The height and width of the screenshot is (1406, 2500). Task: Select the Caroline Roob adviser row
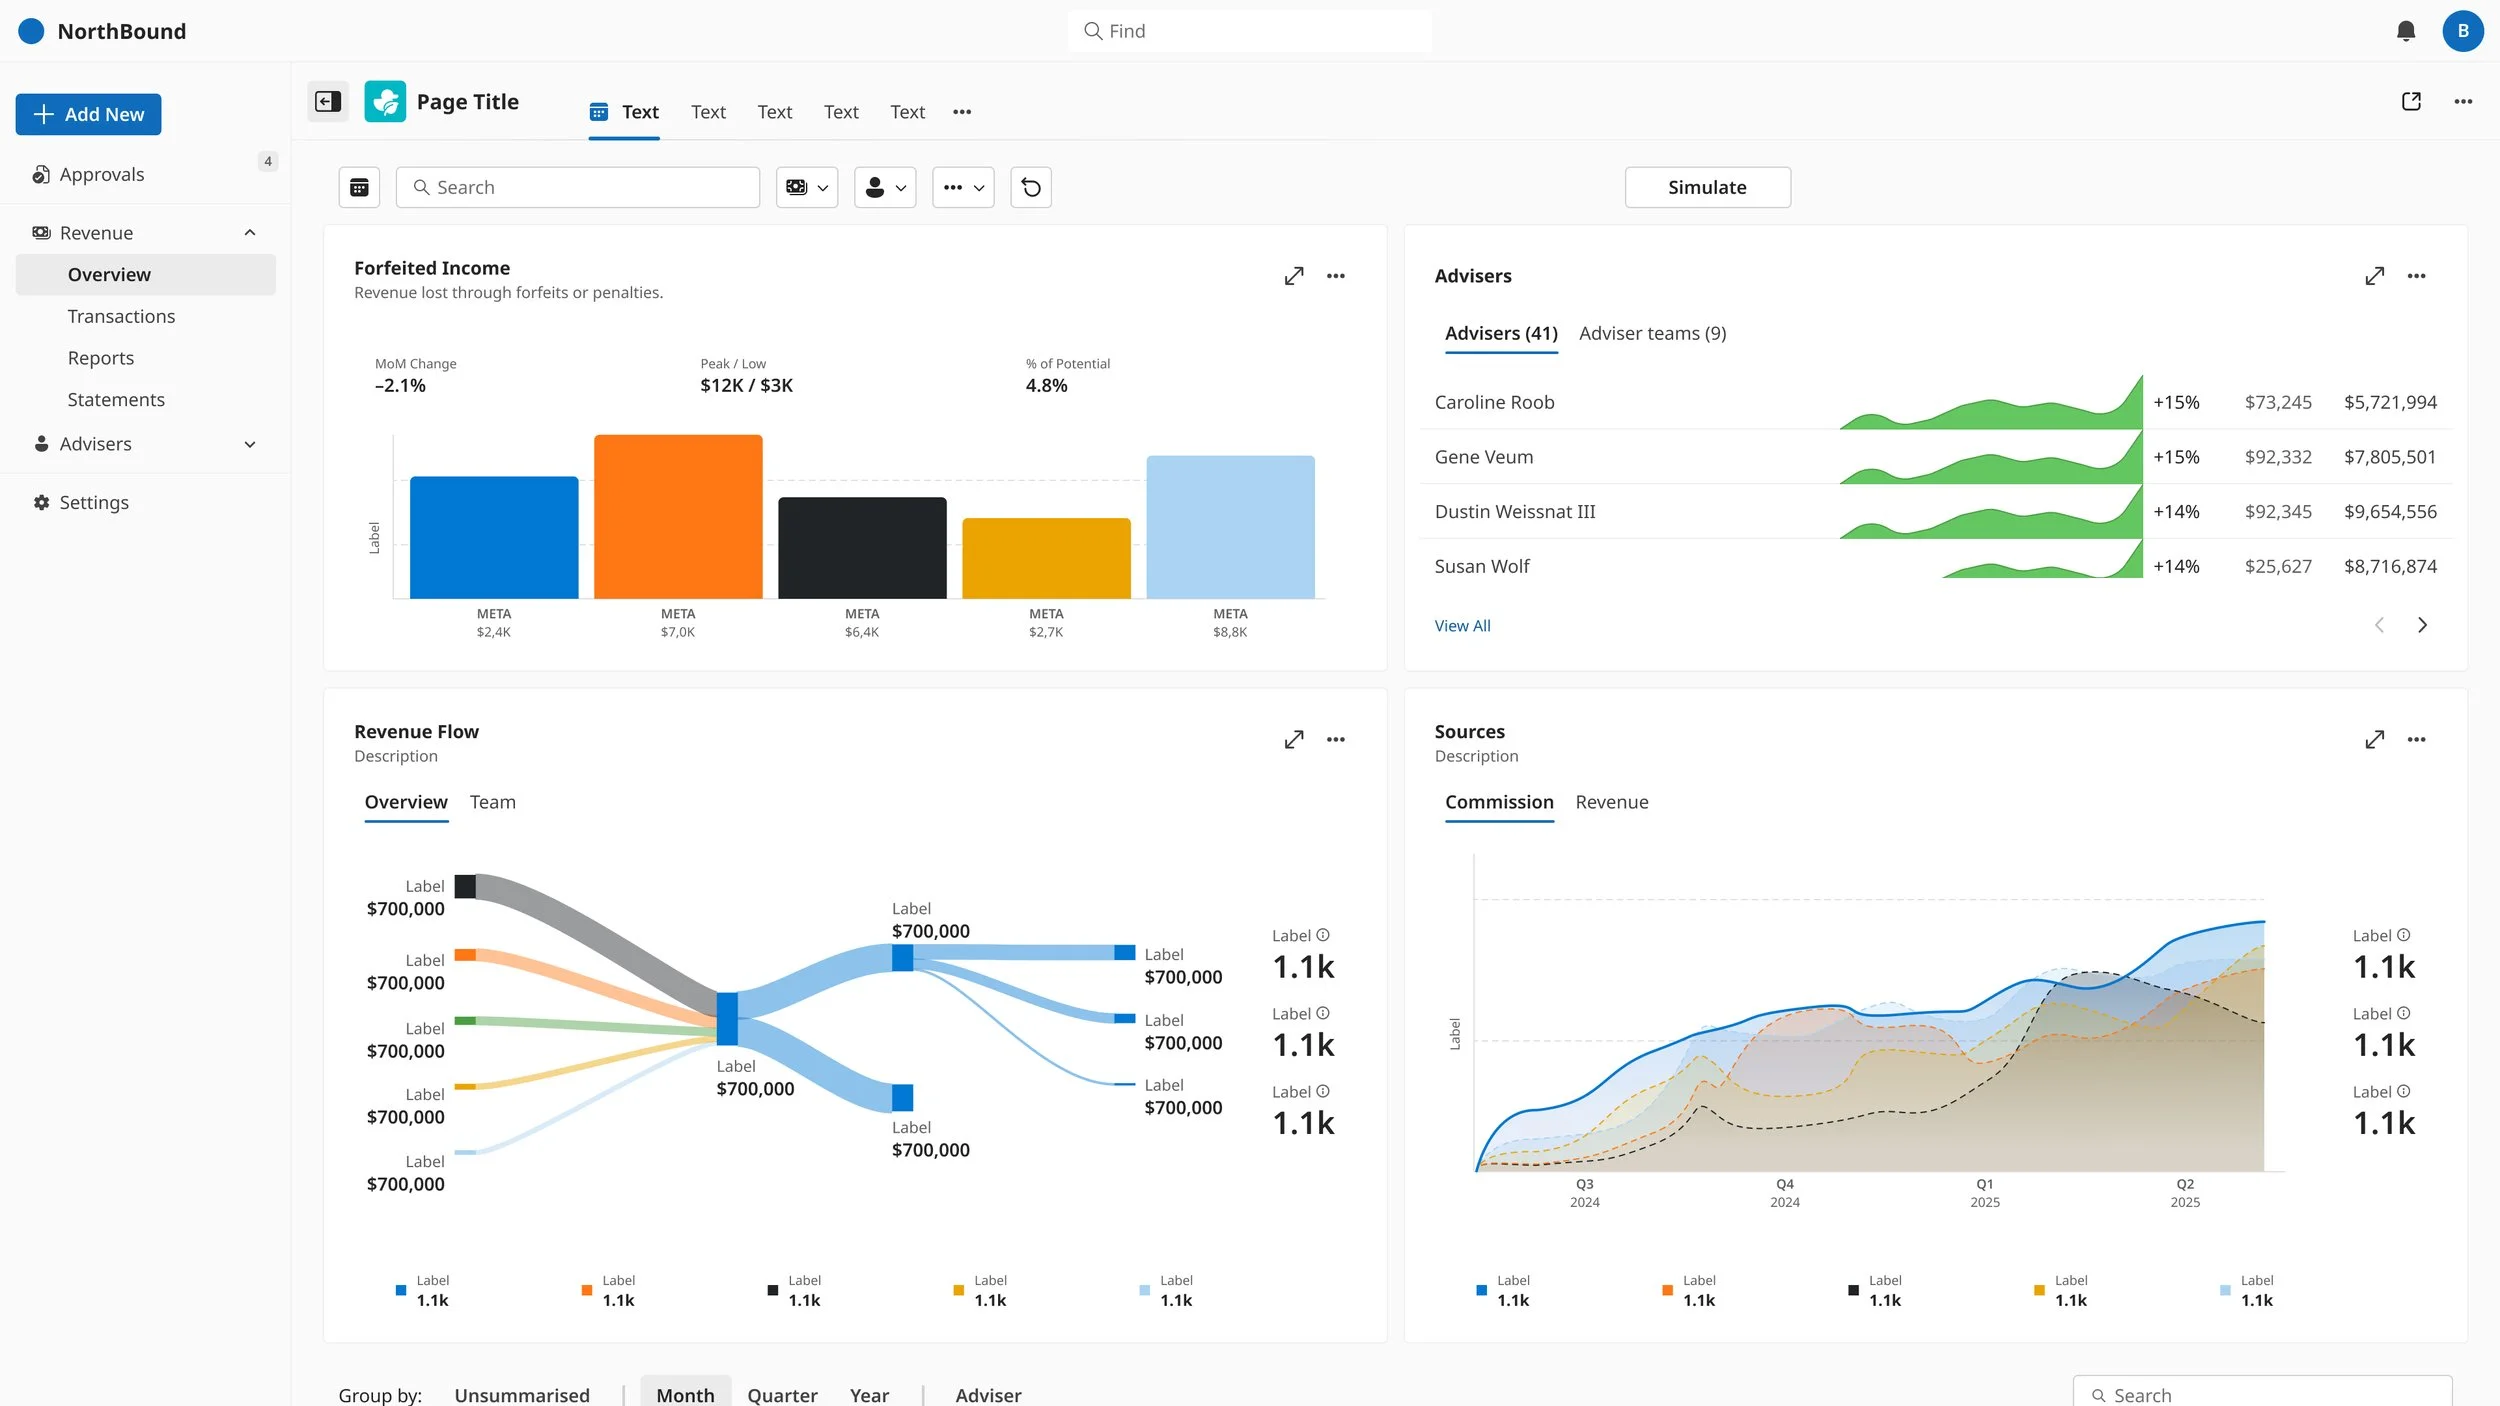pyautogui.click(x=1935, y=402)
